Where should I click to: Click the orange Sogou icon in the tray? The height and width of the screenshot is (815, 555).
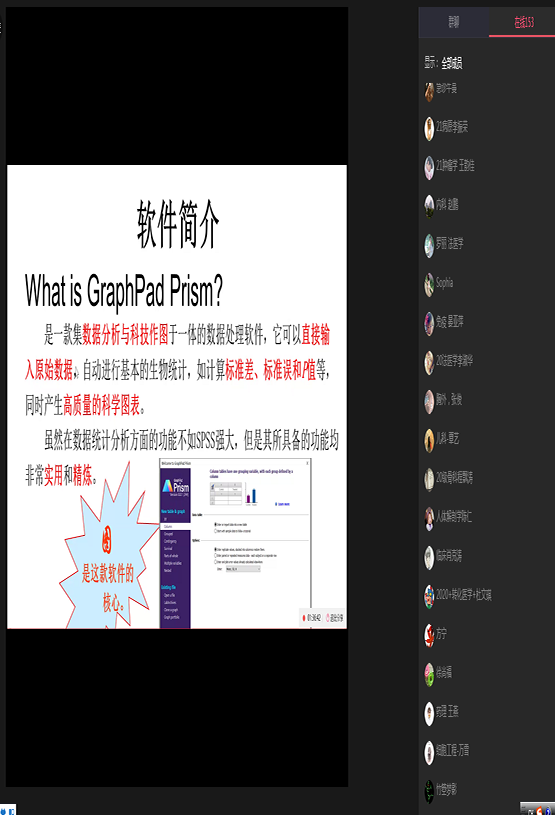pos(539,810)
